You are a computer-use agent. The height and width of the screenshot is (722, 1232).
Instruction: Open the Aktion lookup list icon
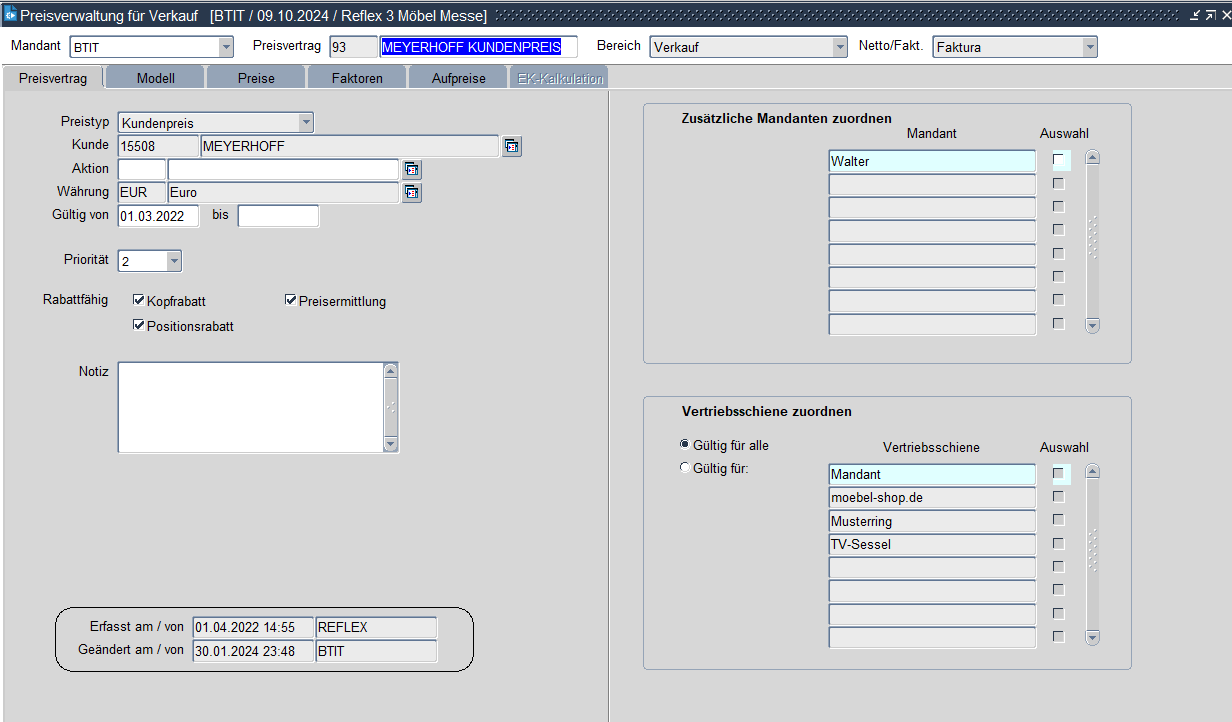(411, 170)
